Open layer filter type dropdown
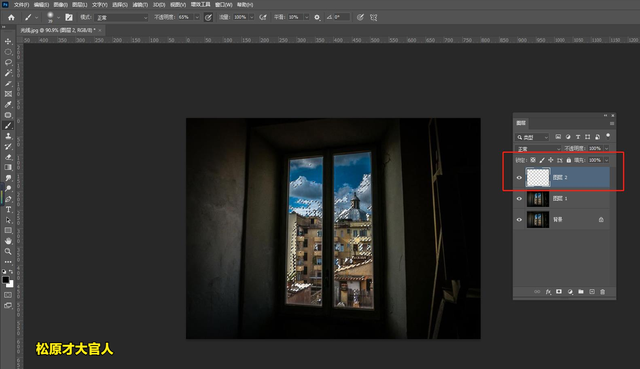 tap(532, 137)
